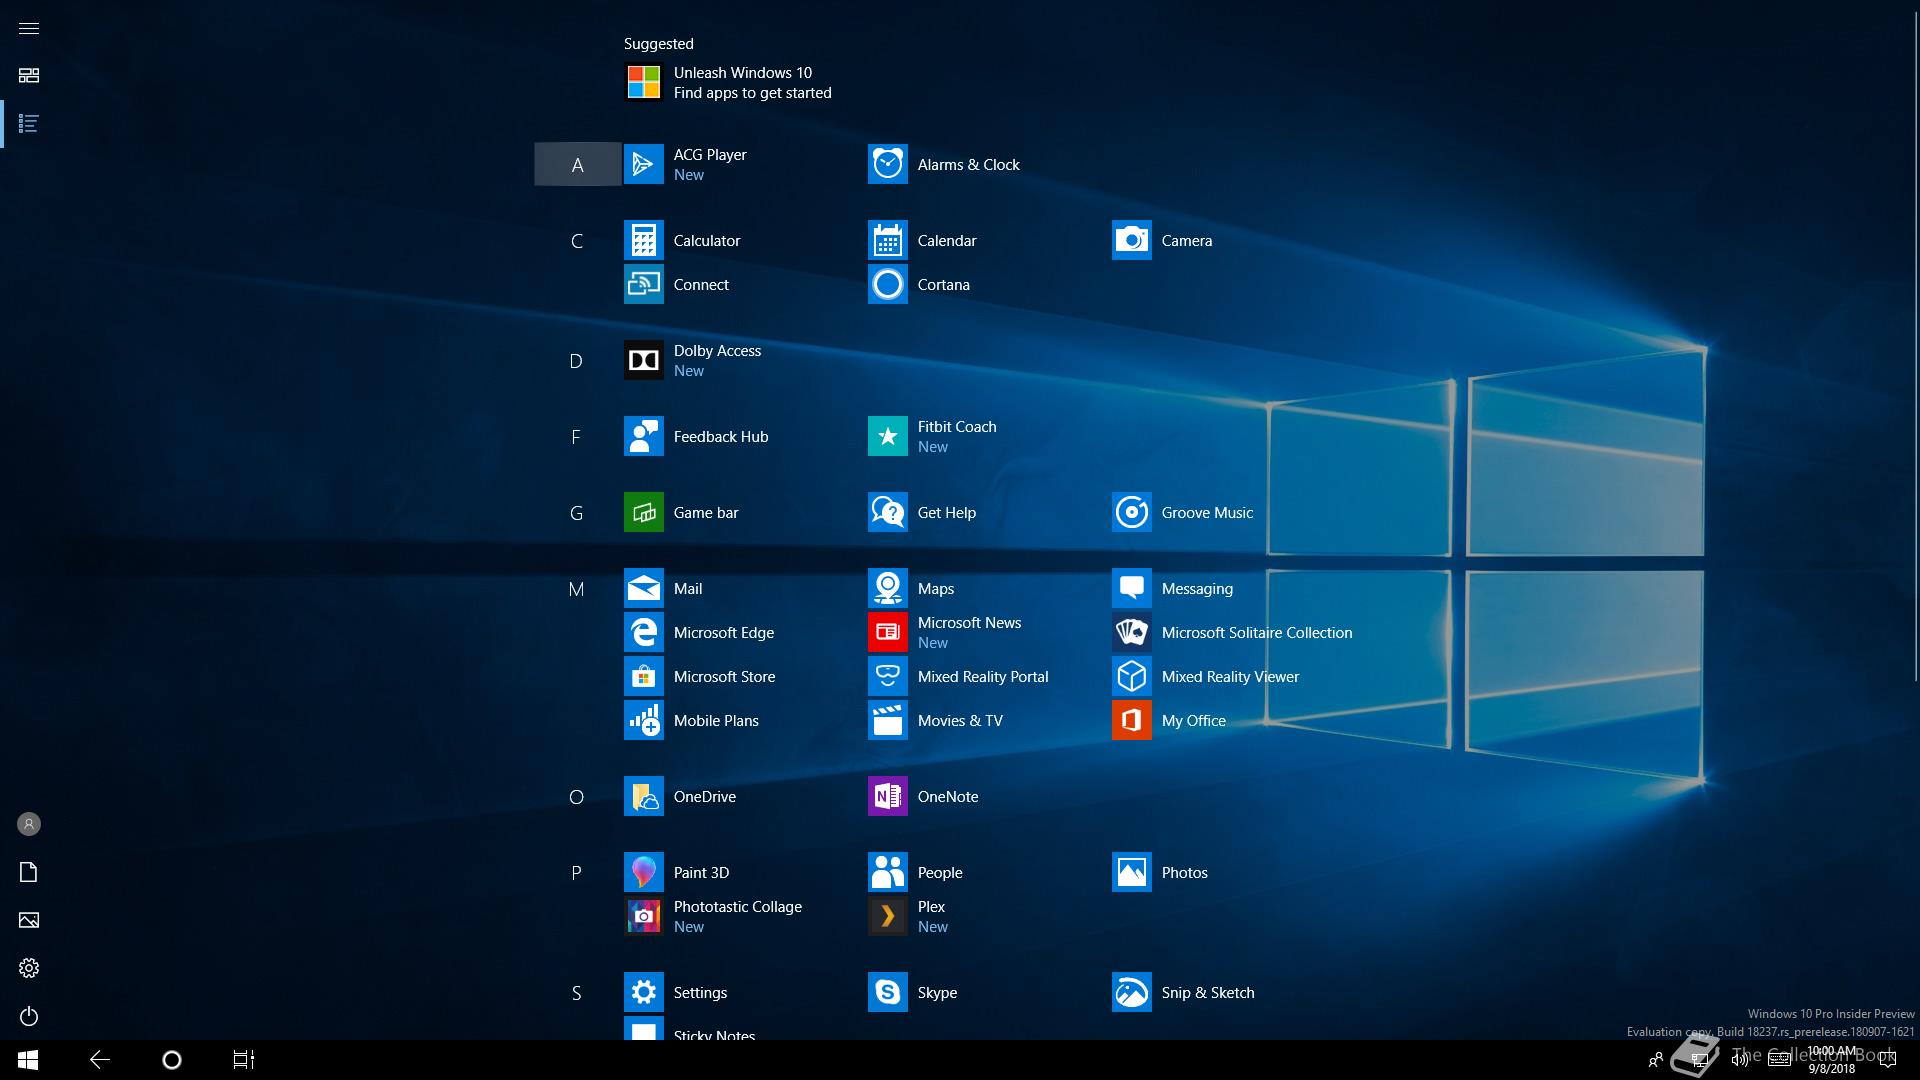Open Mixed Reality Viewer icon
The width and height of the screenshot is (1920, 1080).
tap(1131, 676)
